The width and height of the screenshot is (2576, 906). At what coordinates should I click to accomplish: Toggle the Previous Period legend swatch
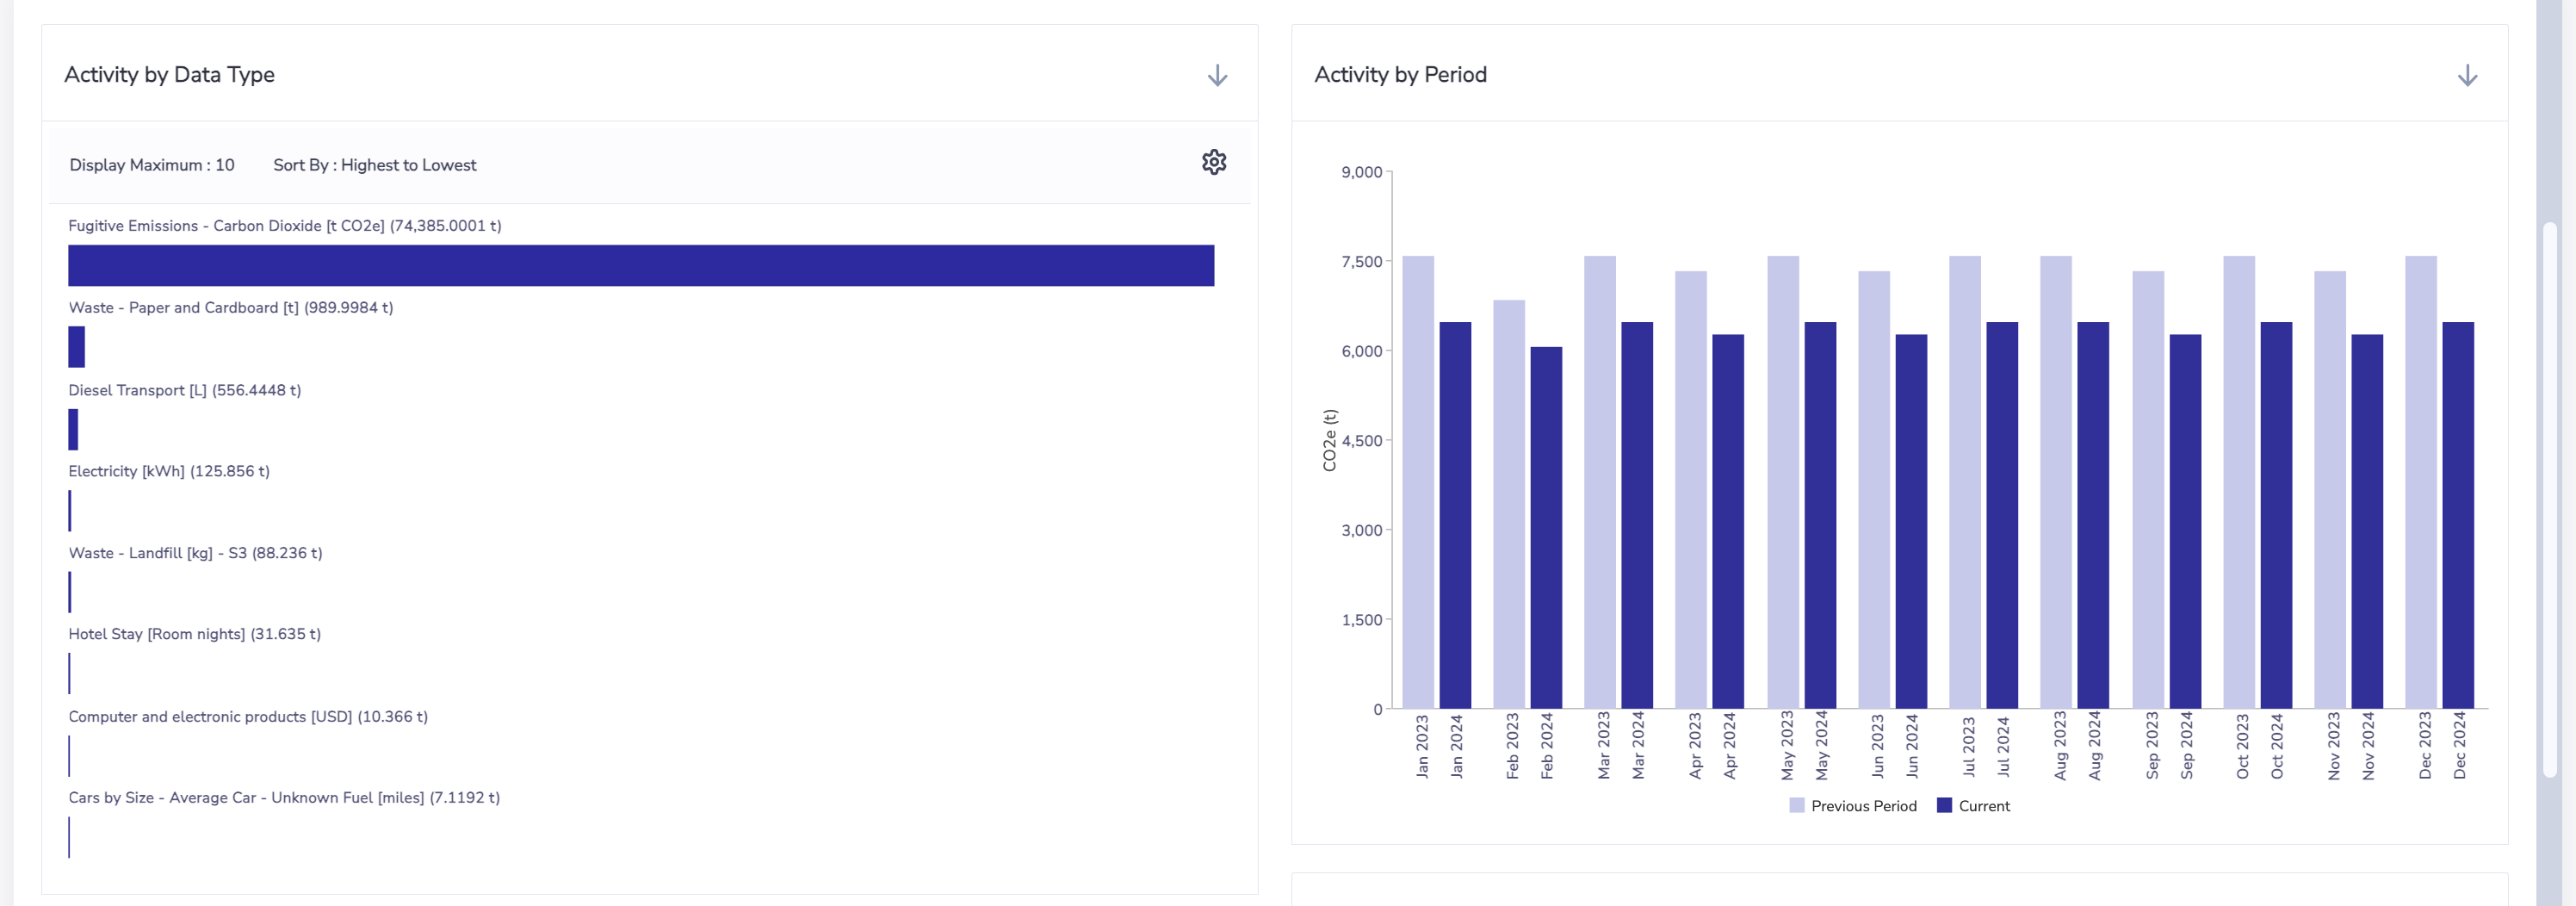pos(1797,806)
